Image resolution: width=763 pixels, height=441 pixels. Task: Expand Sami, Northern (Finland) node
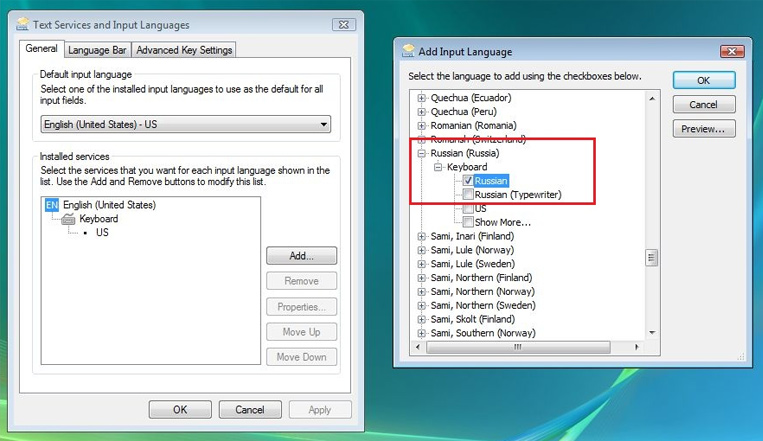422,278
